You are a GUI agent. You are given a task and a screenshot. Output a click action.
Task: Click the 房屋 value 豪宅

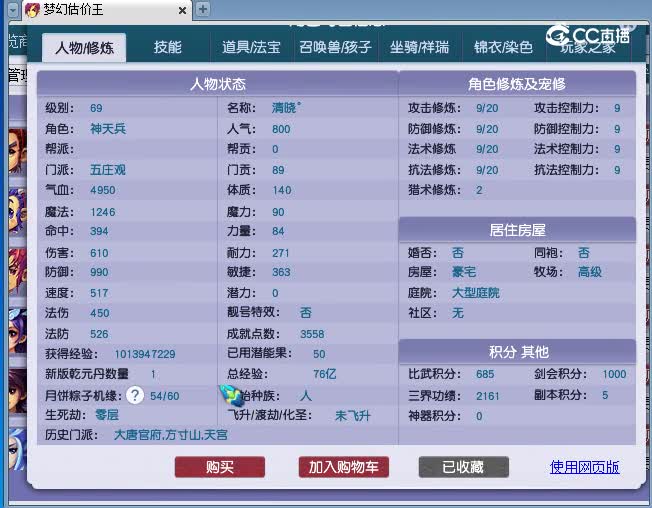click(x=464, y=272)
